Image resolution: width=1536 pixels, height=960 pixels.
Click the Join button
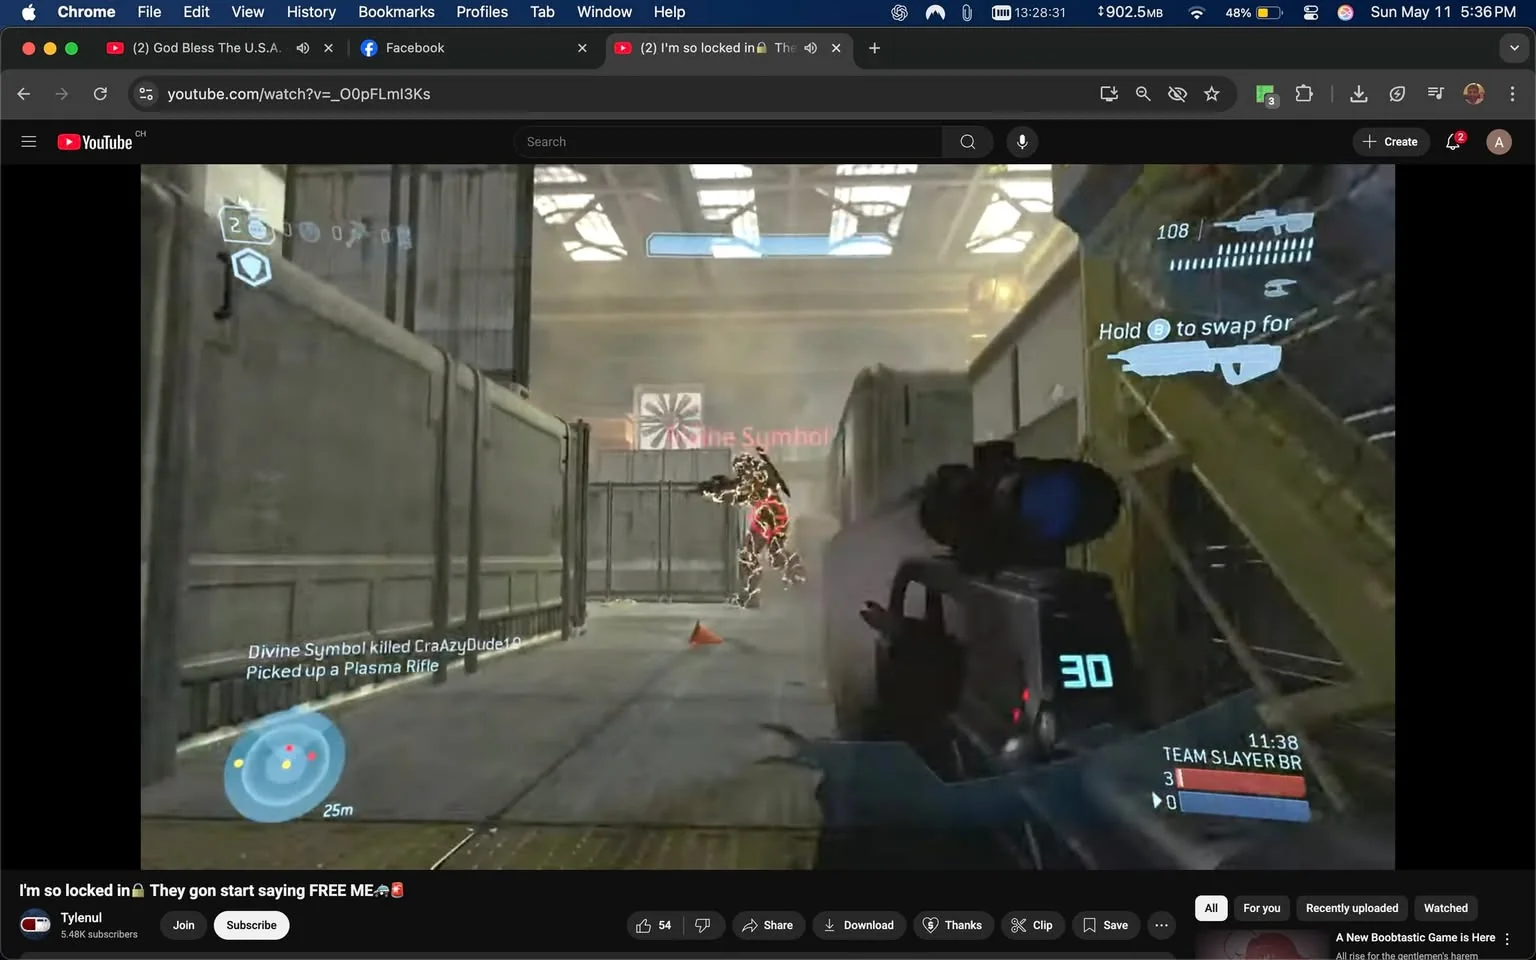[x=183, y=925]
